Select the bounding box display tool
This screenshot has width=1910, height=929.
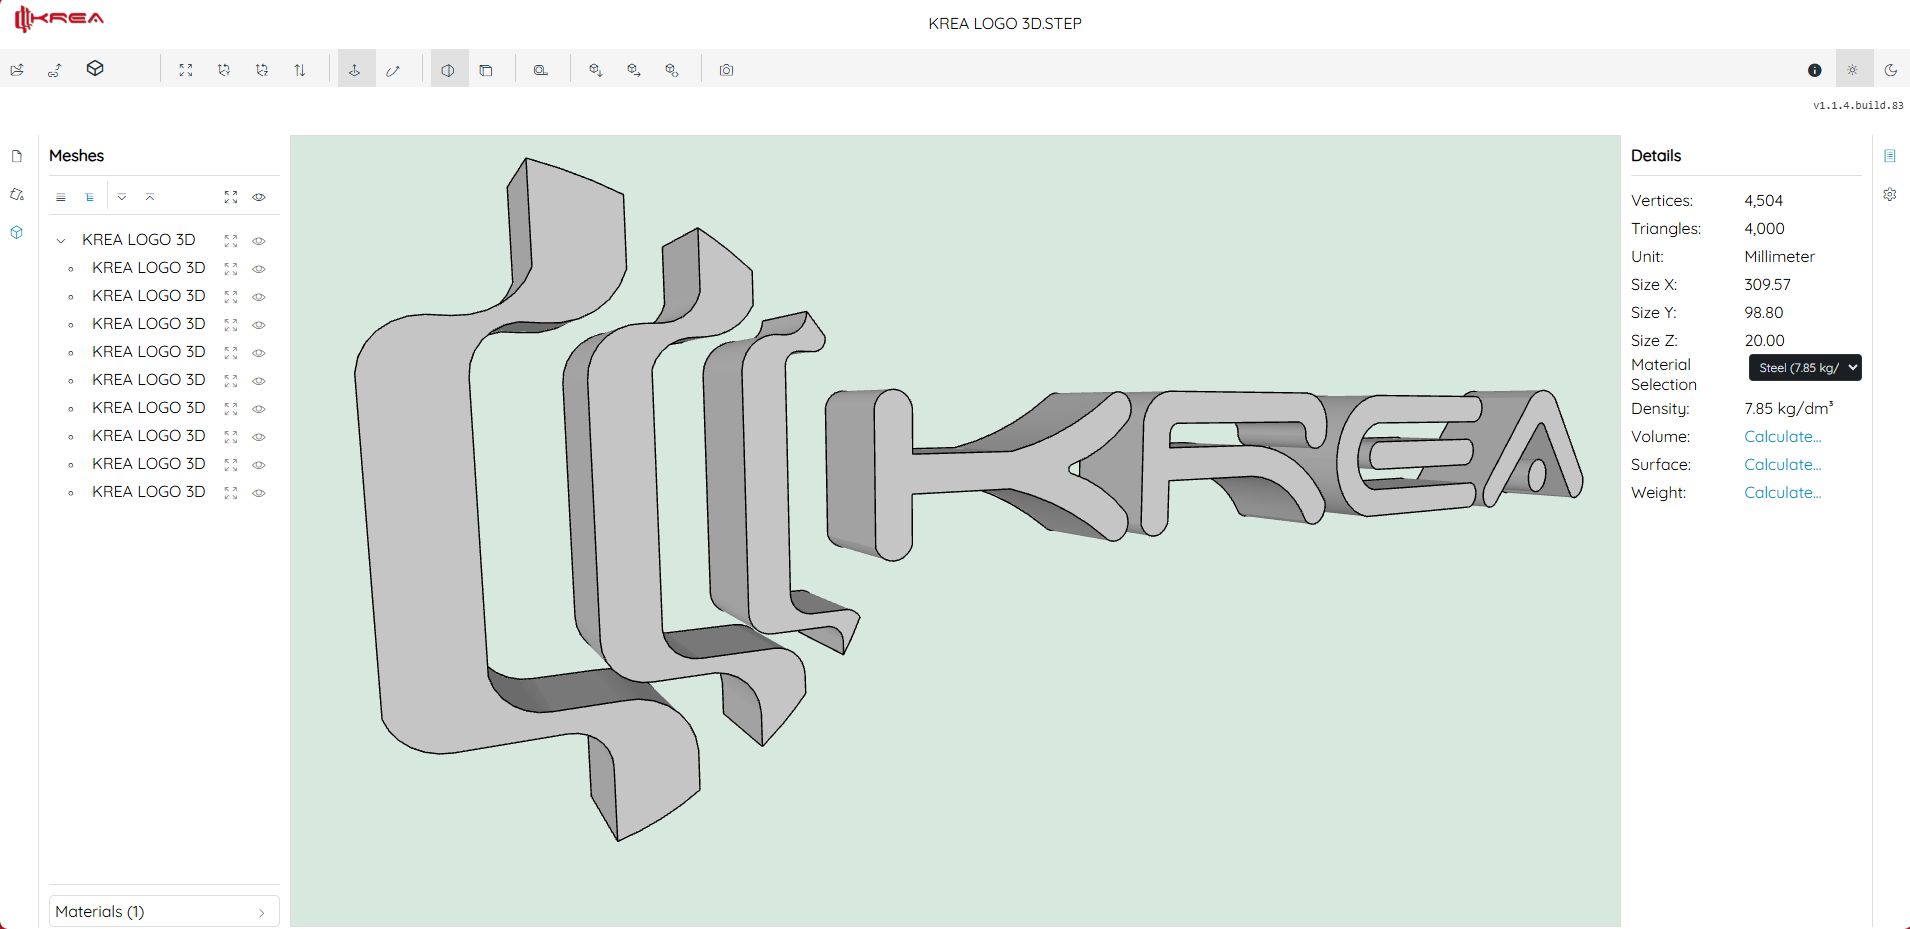tap(488, 69)
